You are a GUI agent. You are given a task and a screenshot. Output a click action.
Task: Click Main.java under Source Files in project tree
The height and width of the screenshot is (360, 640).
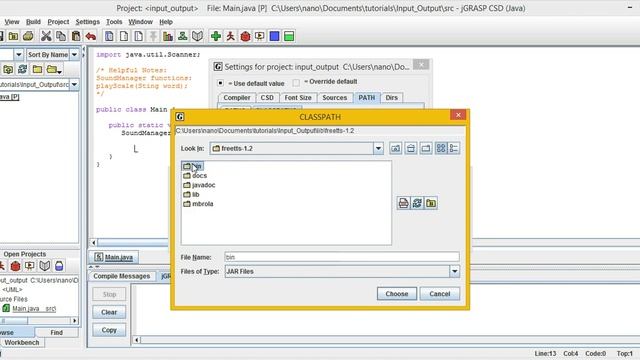coord(29,309)
